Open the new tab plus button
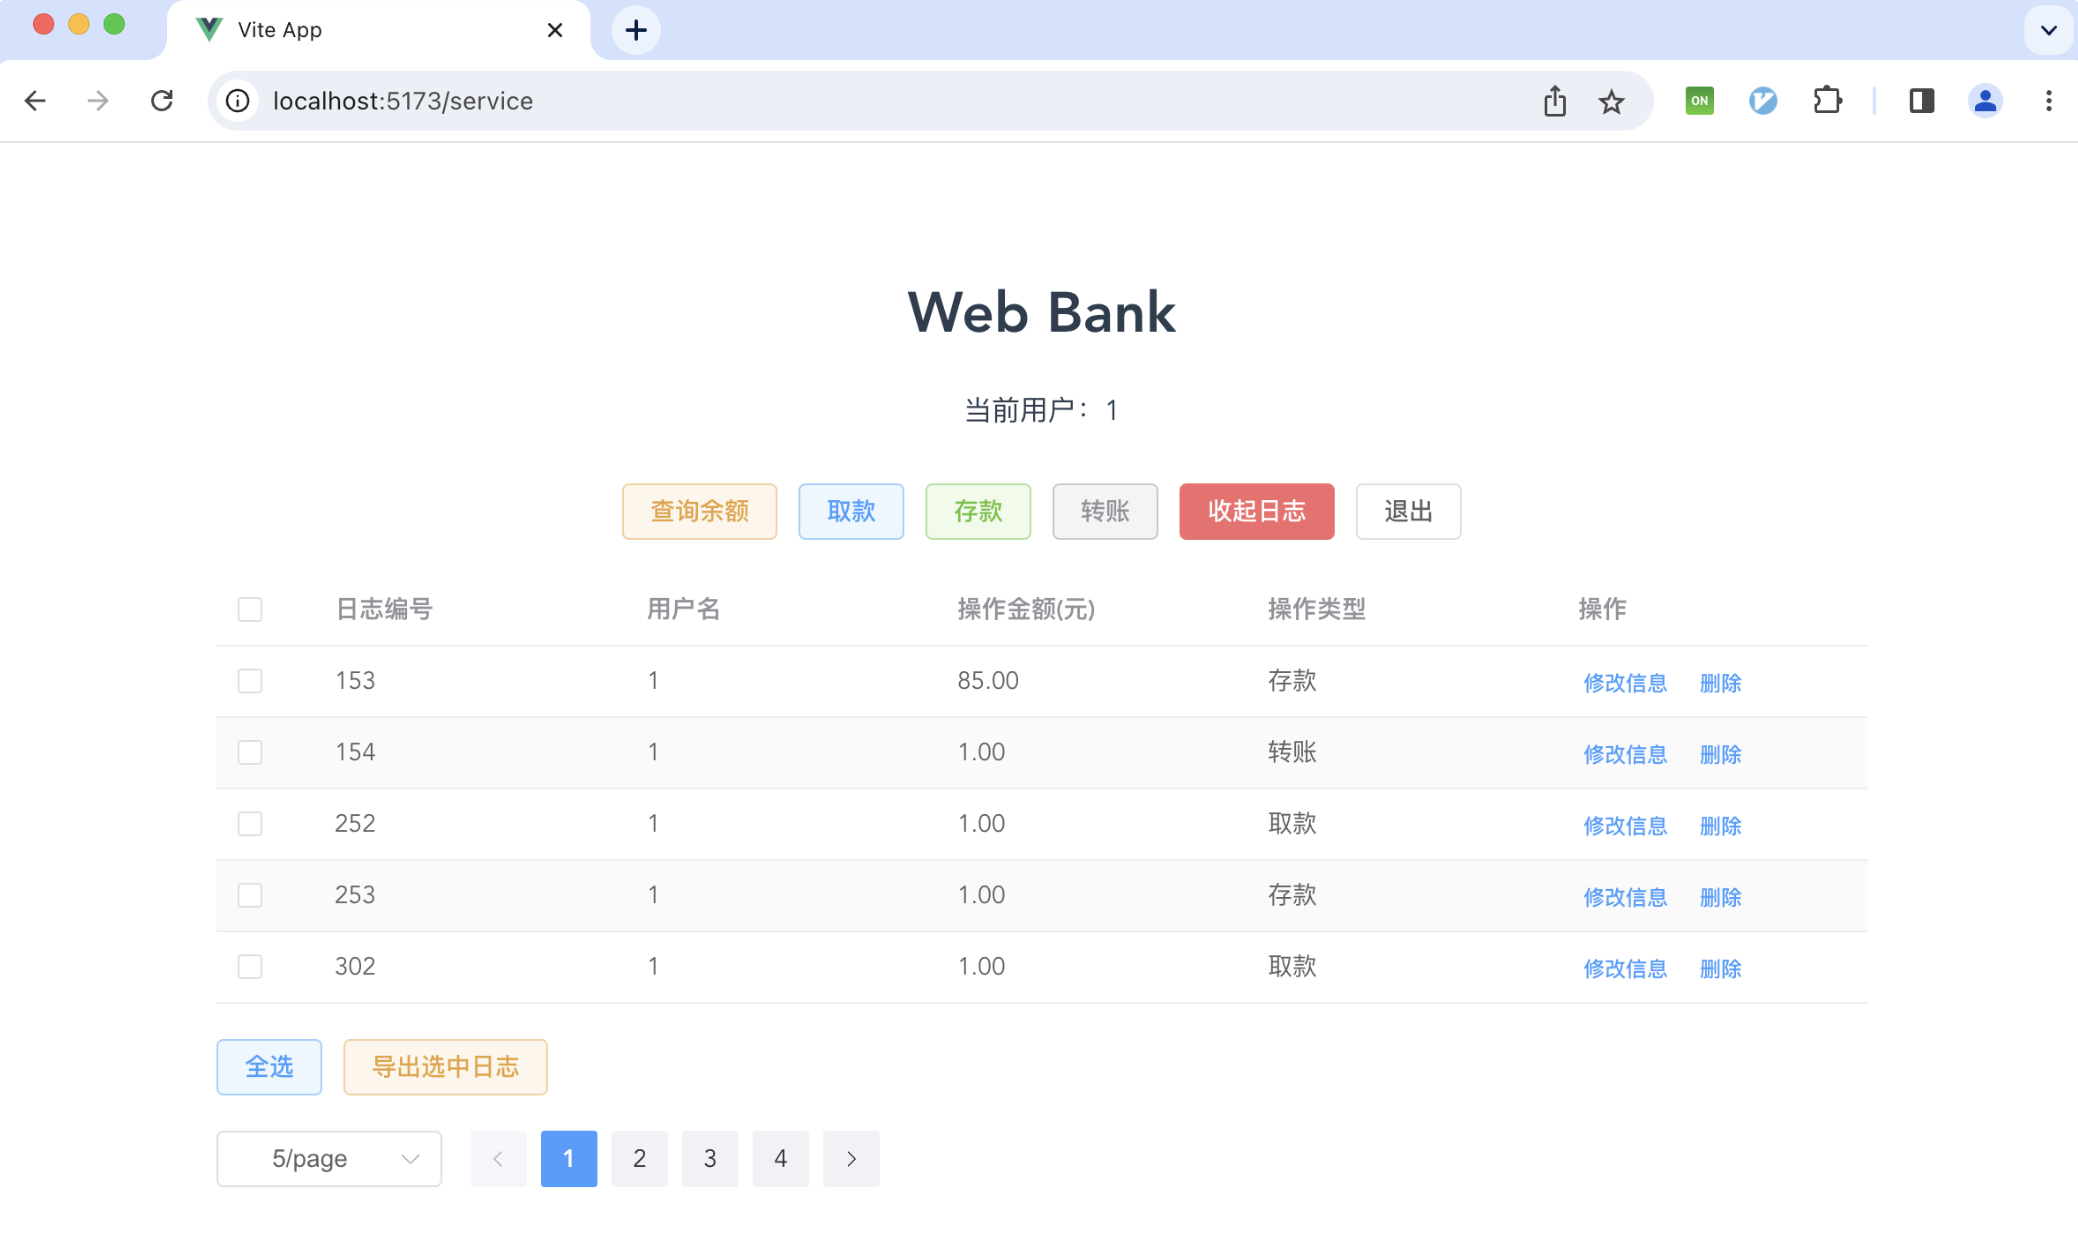The height and width of the screenshot is (1238, 2078). coord(636,30)
